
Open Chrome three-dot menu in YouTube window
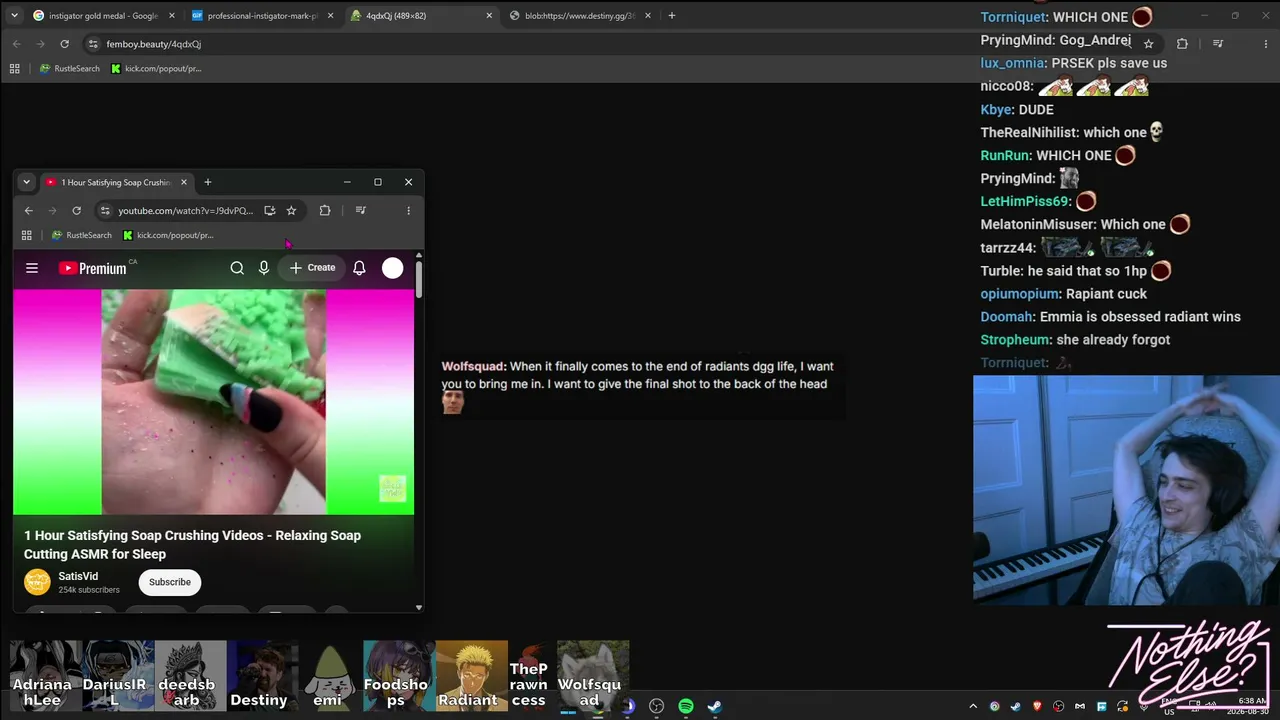click(408, 210)
